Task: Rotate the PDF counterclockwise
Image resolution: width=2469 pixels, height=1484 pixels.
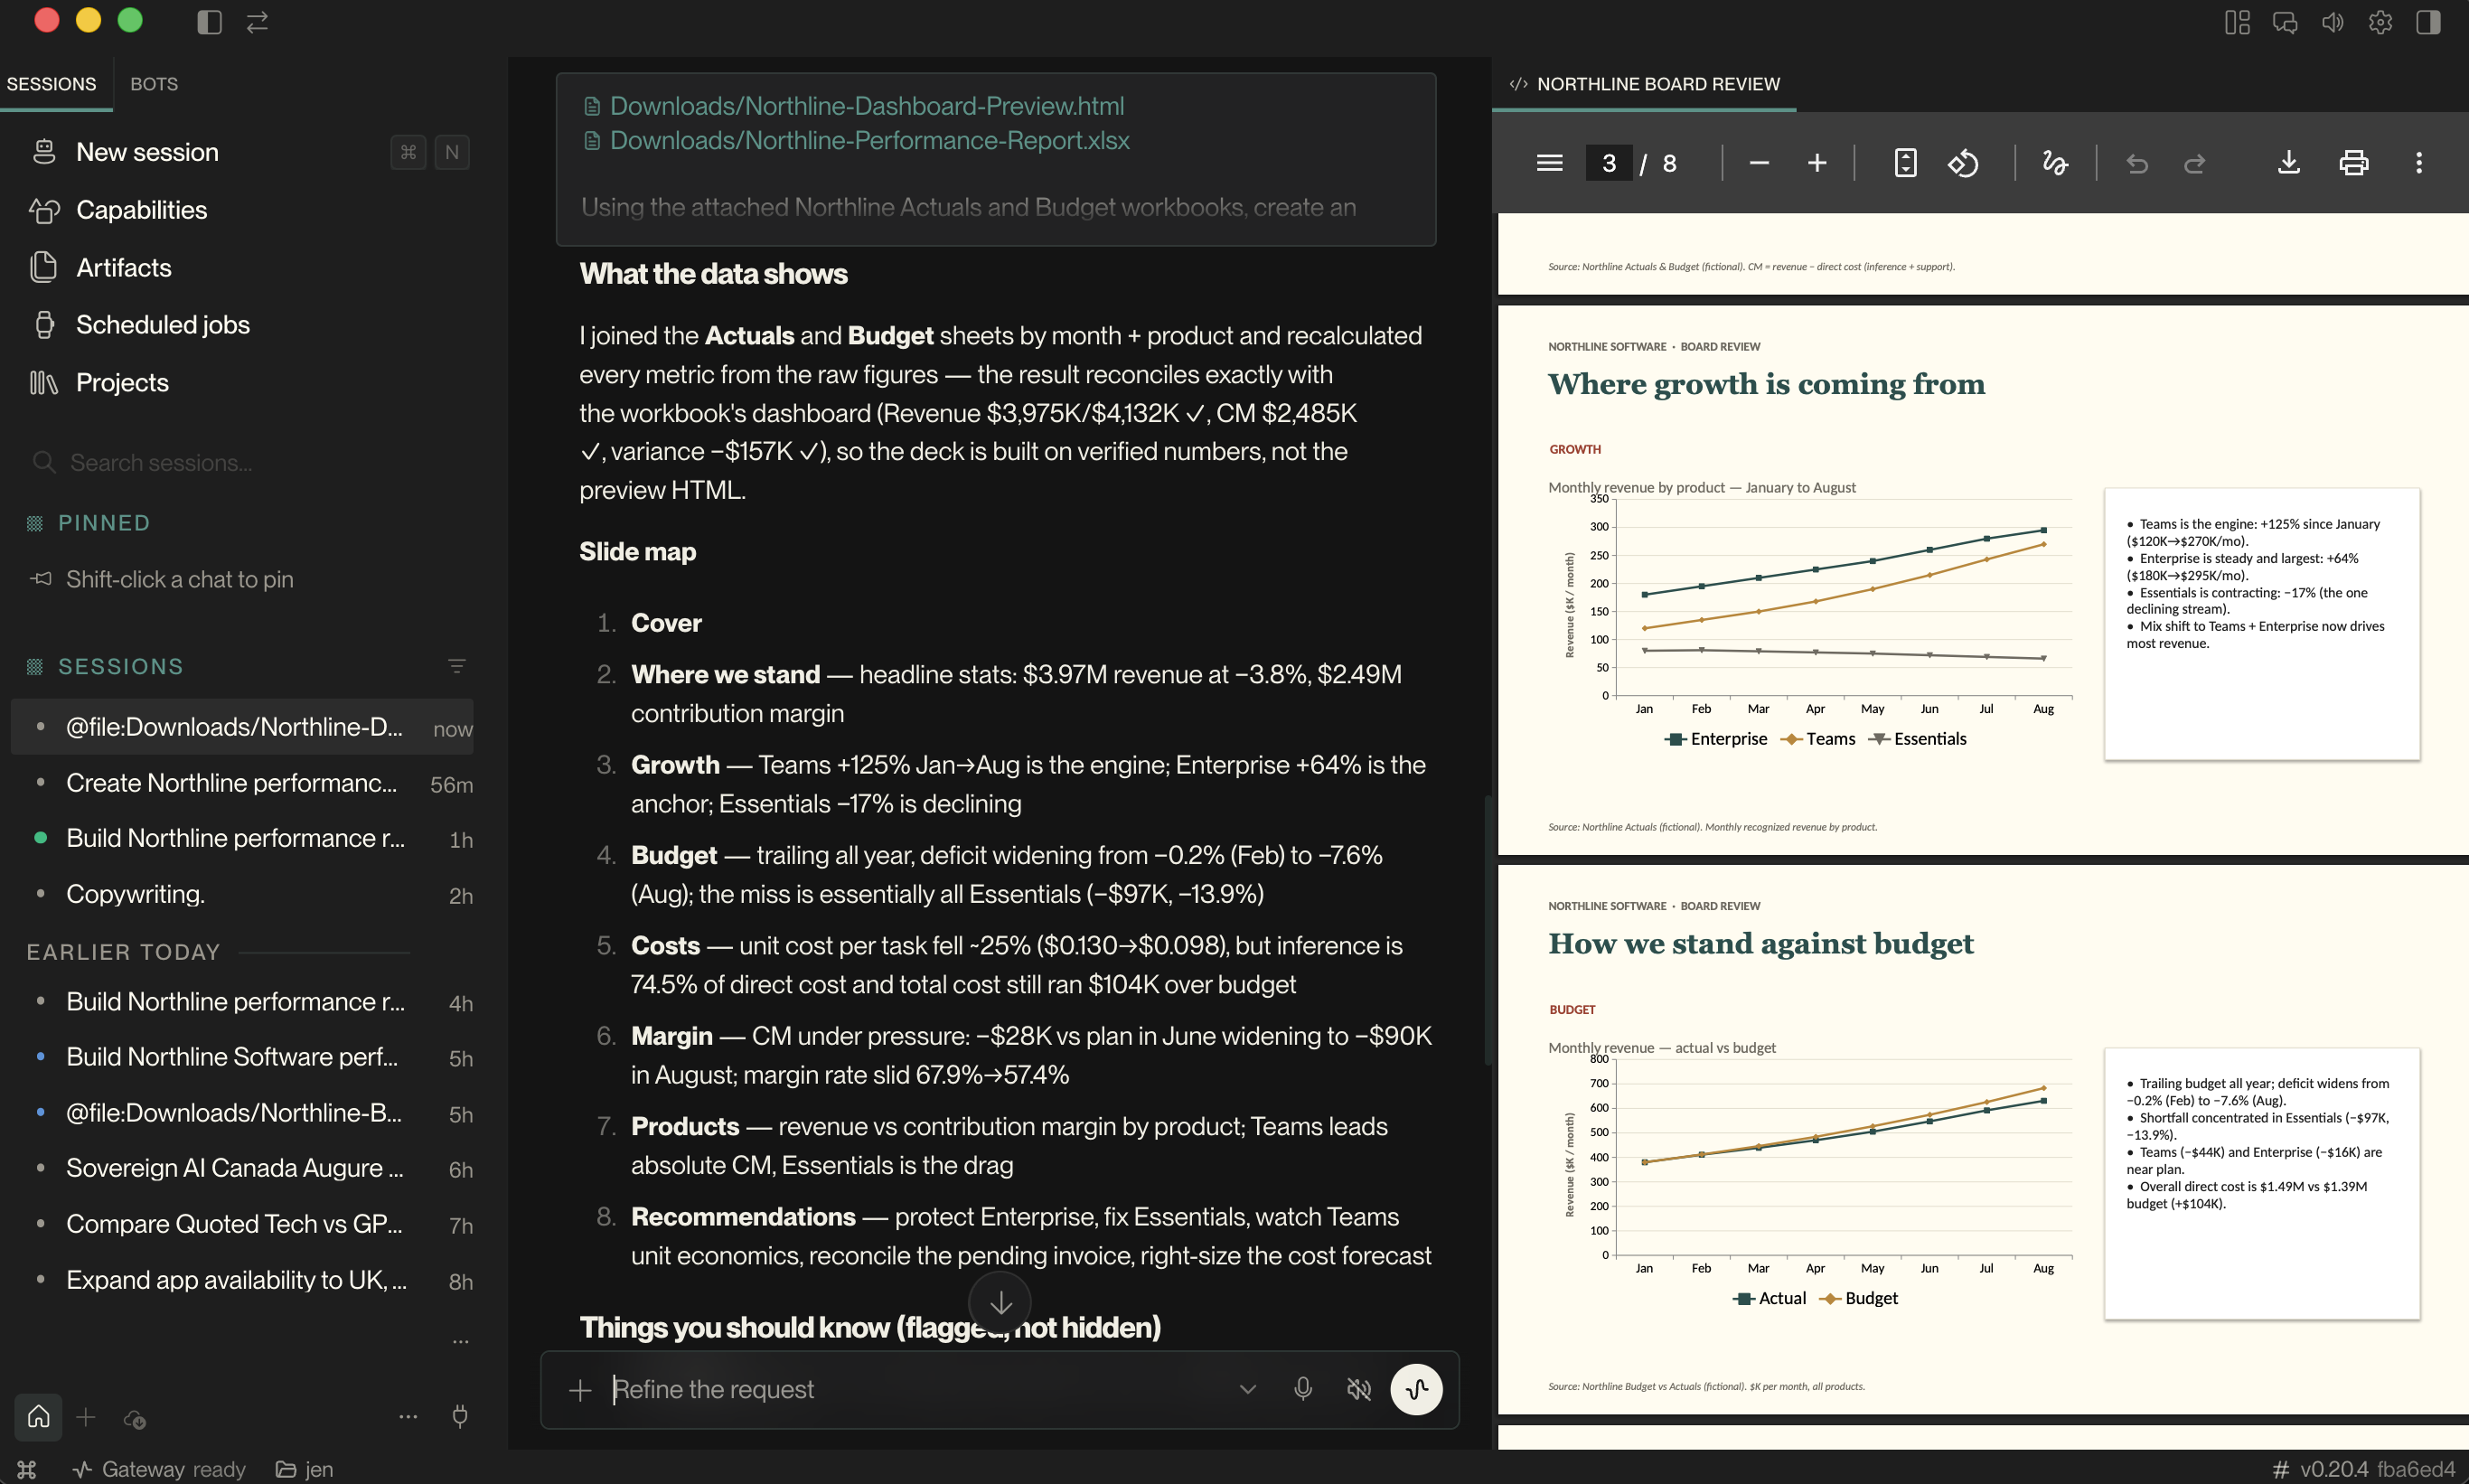Action: tap(1963, 163)
